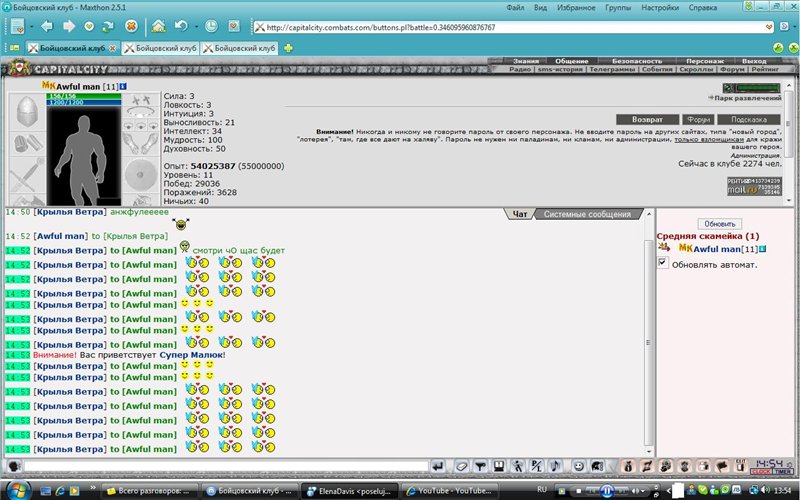Open the Настройки menu

660,8
